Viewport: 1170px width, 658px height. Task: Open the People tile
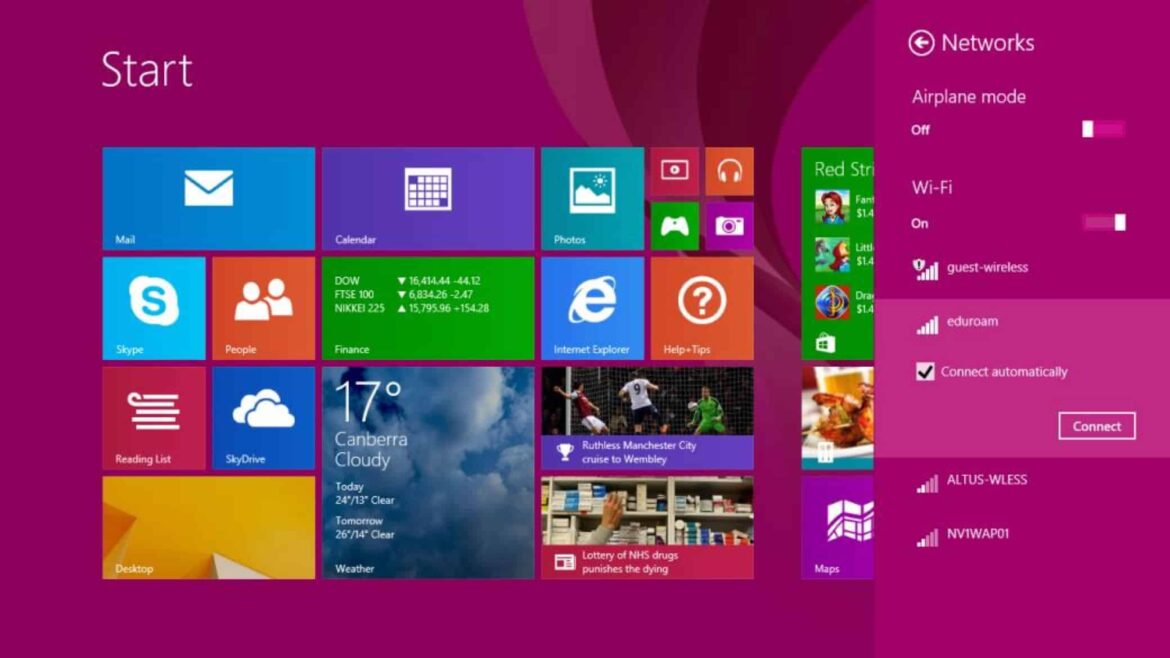(x=263, y=307)
